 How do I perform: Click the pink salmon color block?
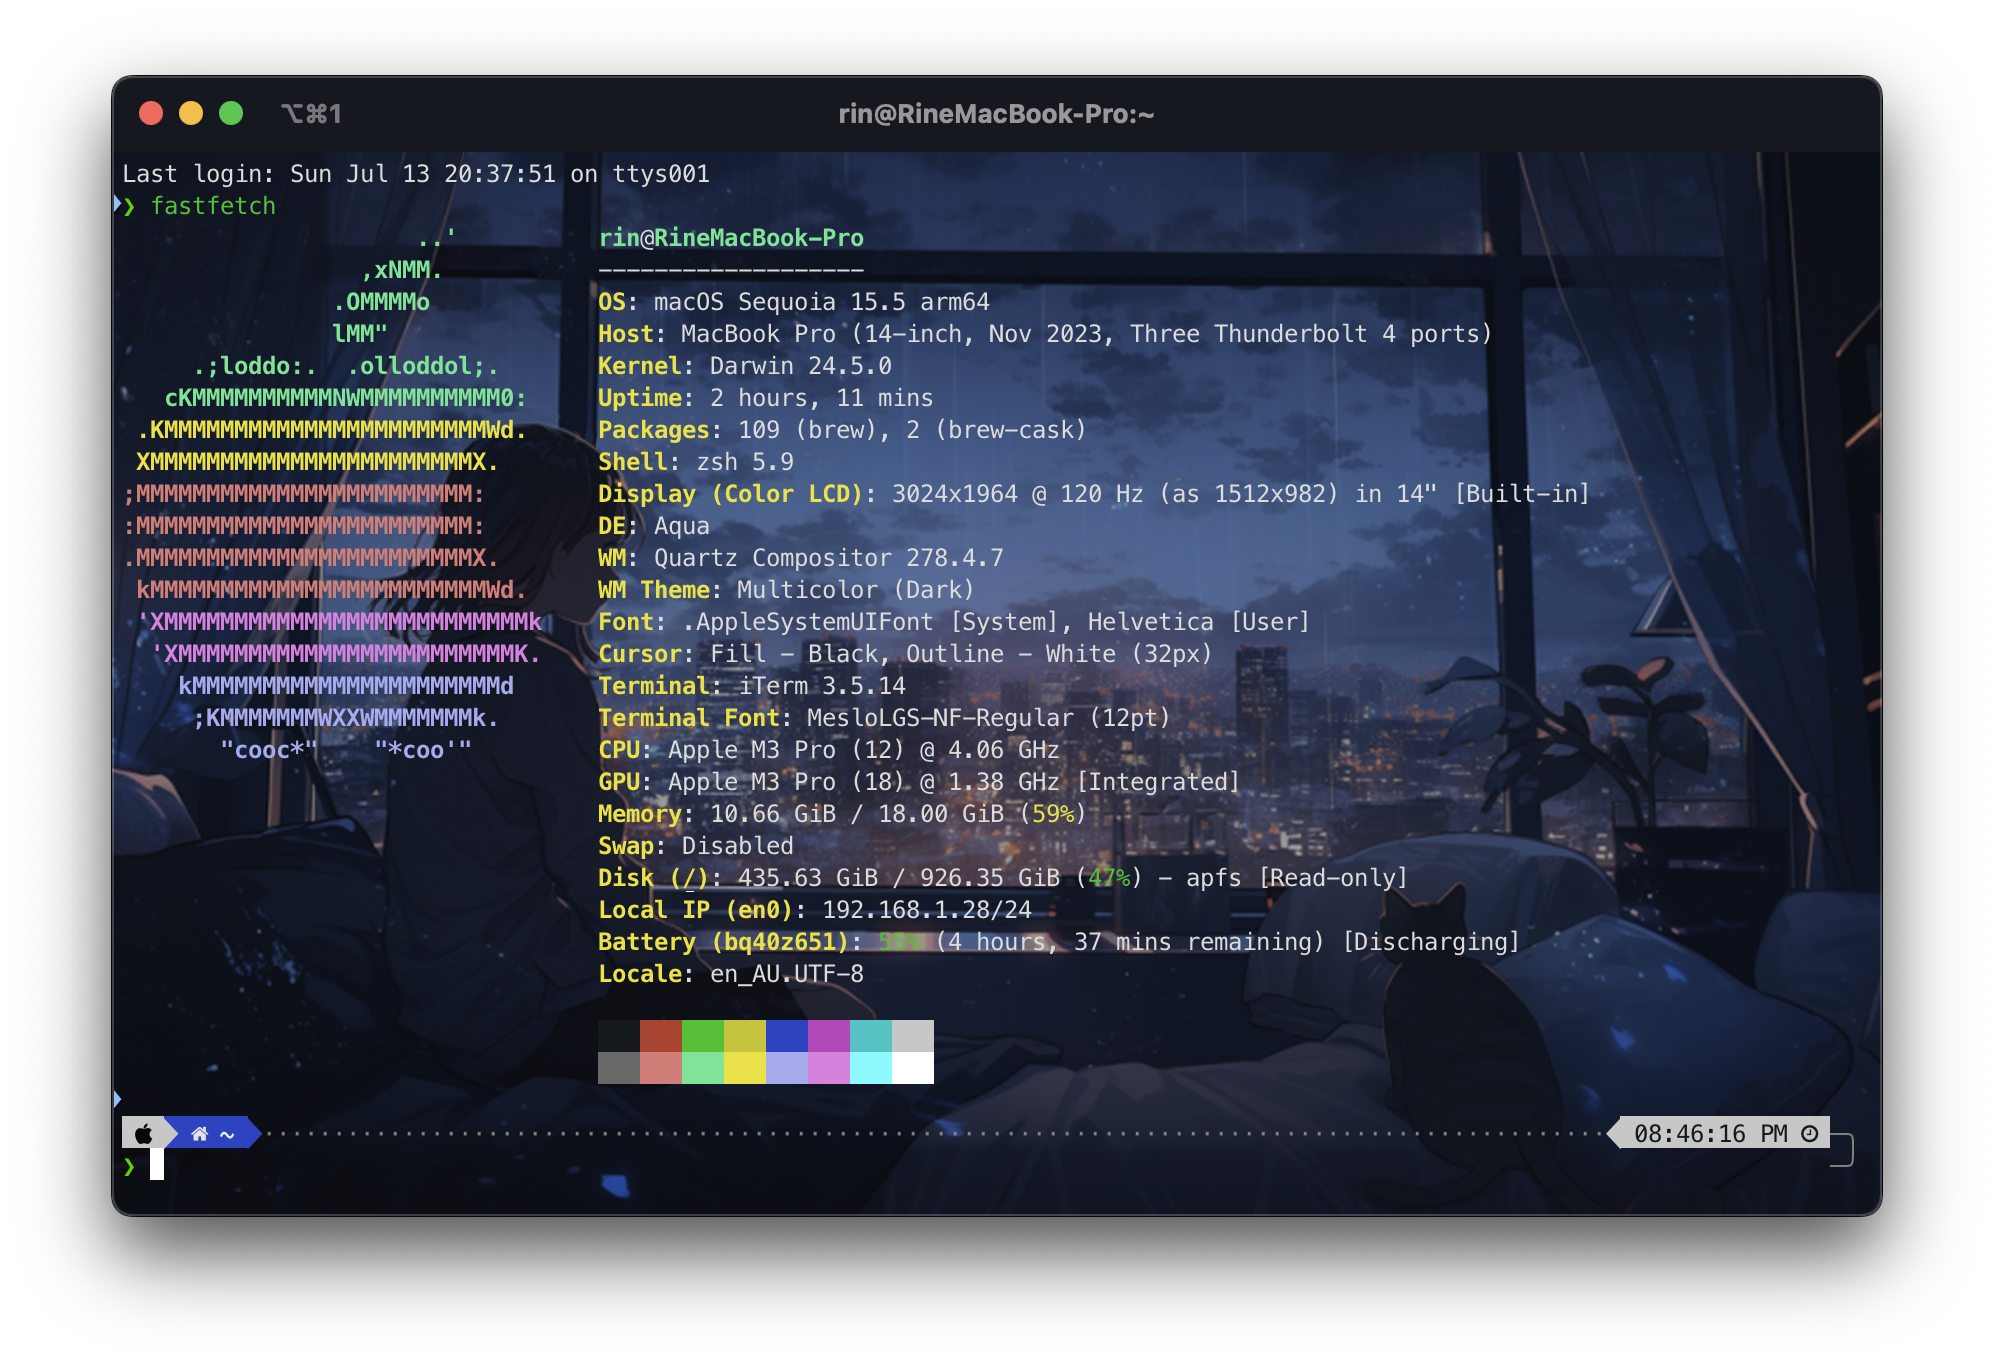660,1068
